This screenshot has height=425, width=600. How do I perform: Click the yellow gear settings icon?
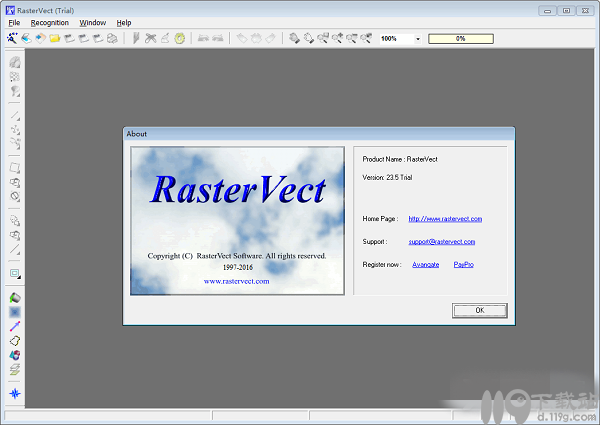(180, 38)
